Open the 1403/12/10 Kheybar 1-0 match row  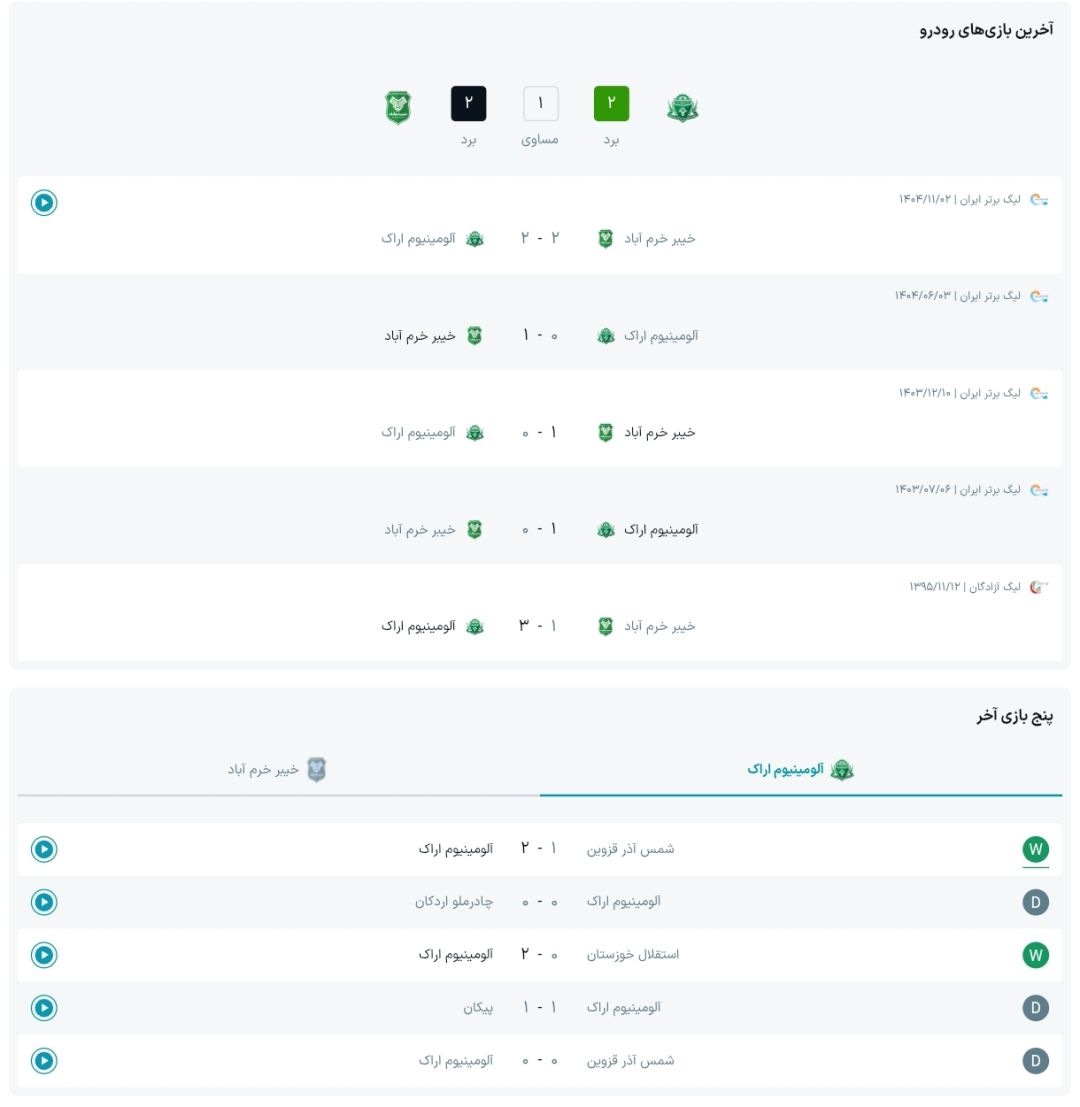point(540,419)
